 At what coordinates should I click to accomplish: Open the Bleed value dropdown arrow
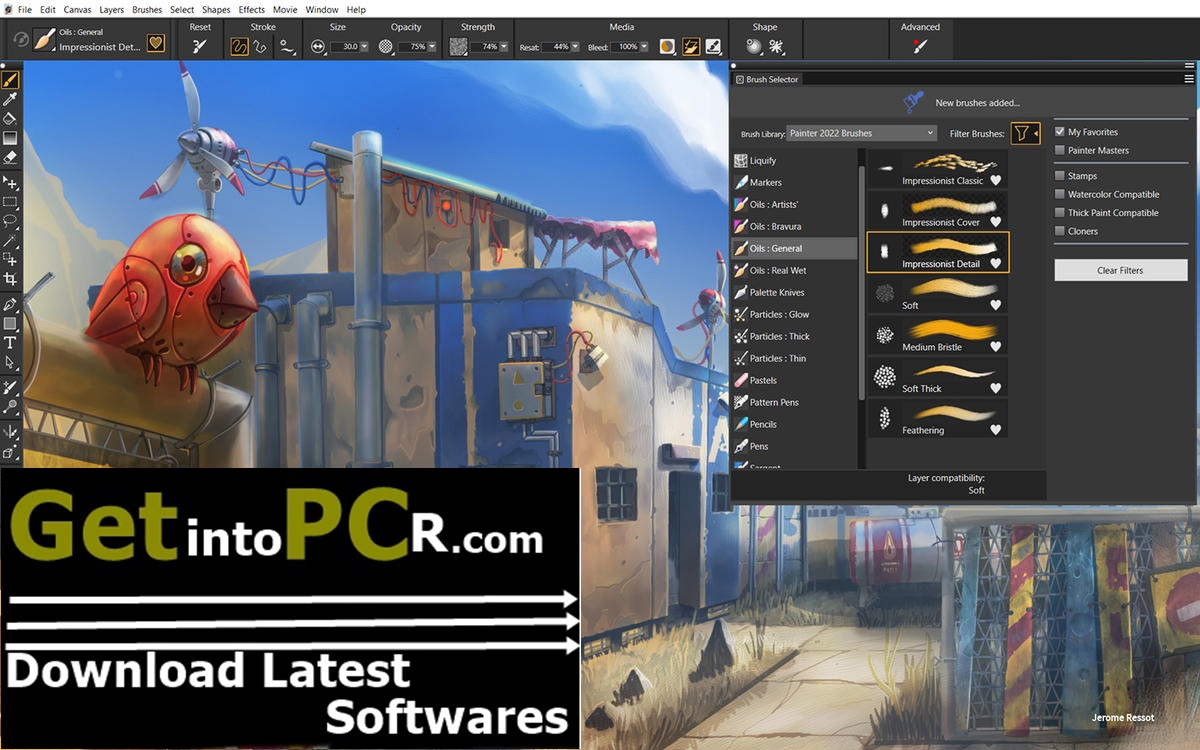click(643, 47)
